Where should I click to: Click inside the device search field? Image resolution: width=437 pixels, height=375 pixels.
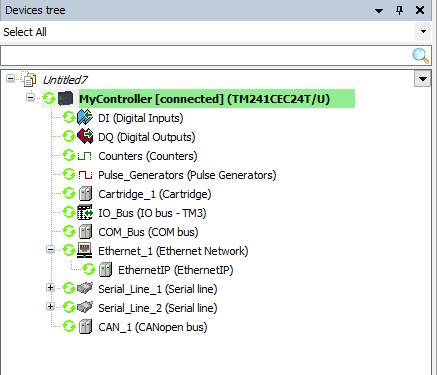pyautogui.click(x=206, y=56)
